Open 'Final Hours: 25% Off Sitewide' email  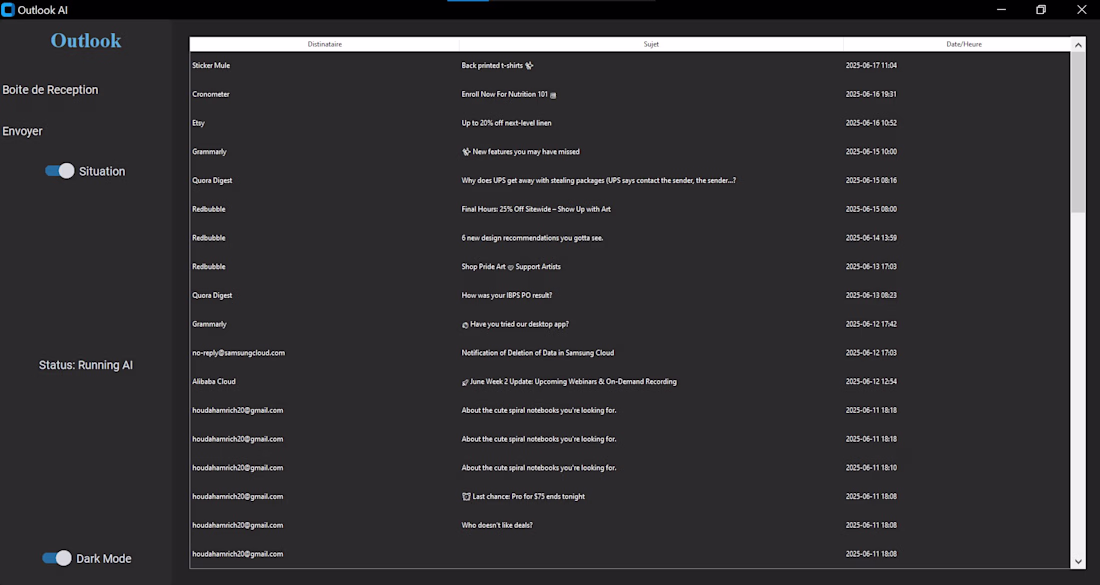pos(536,209)
